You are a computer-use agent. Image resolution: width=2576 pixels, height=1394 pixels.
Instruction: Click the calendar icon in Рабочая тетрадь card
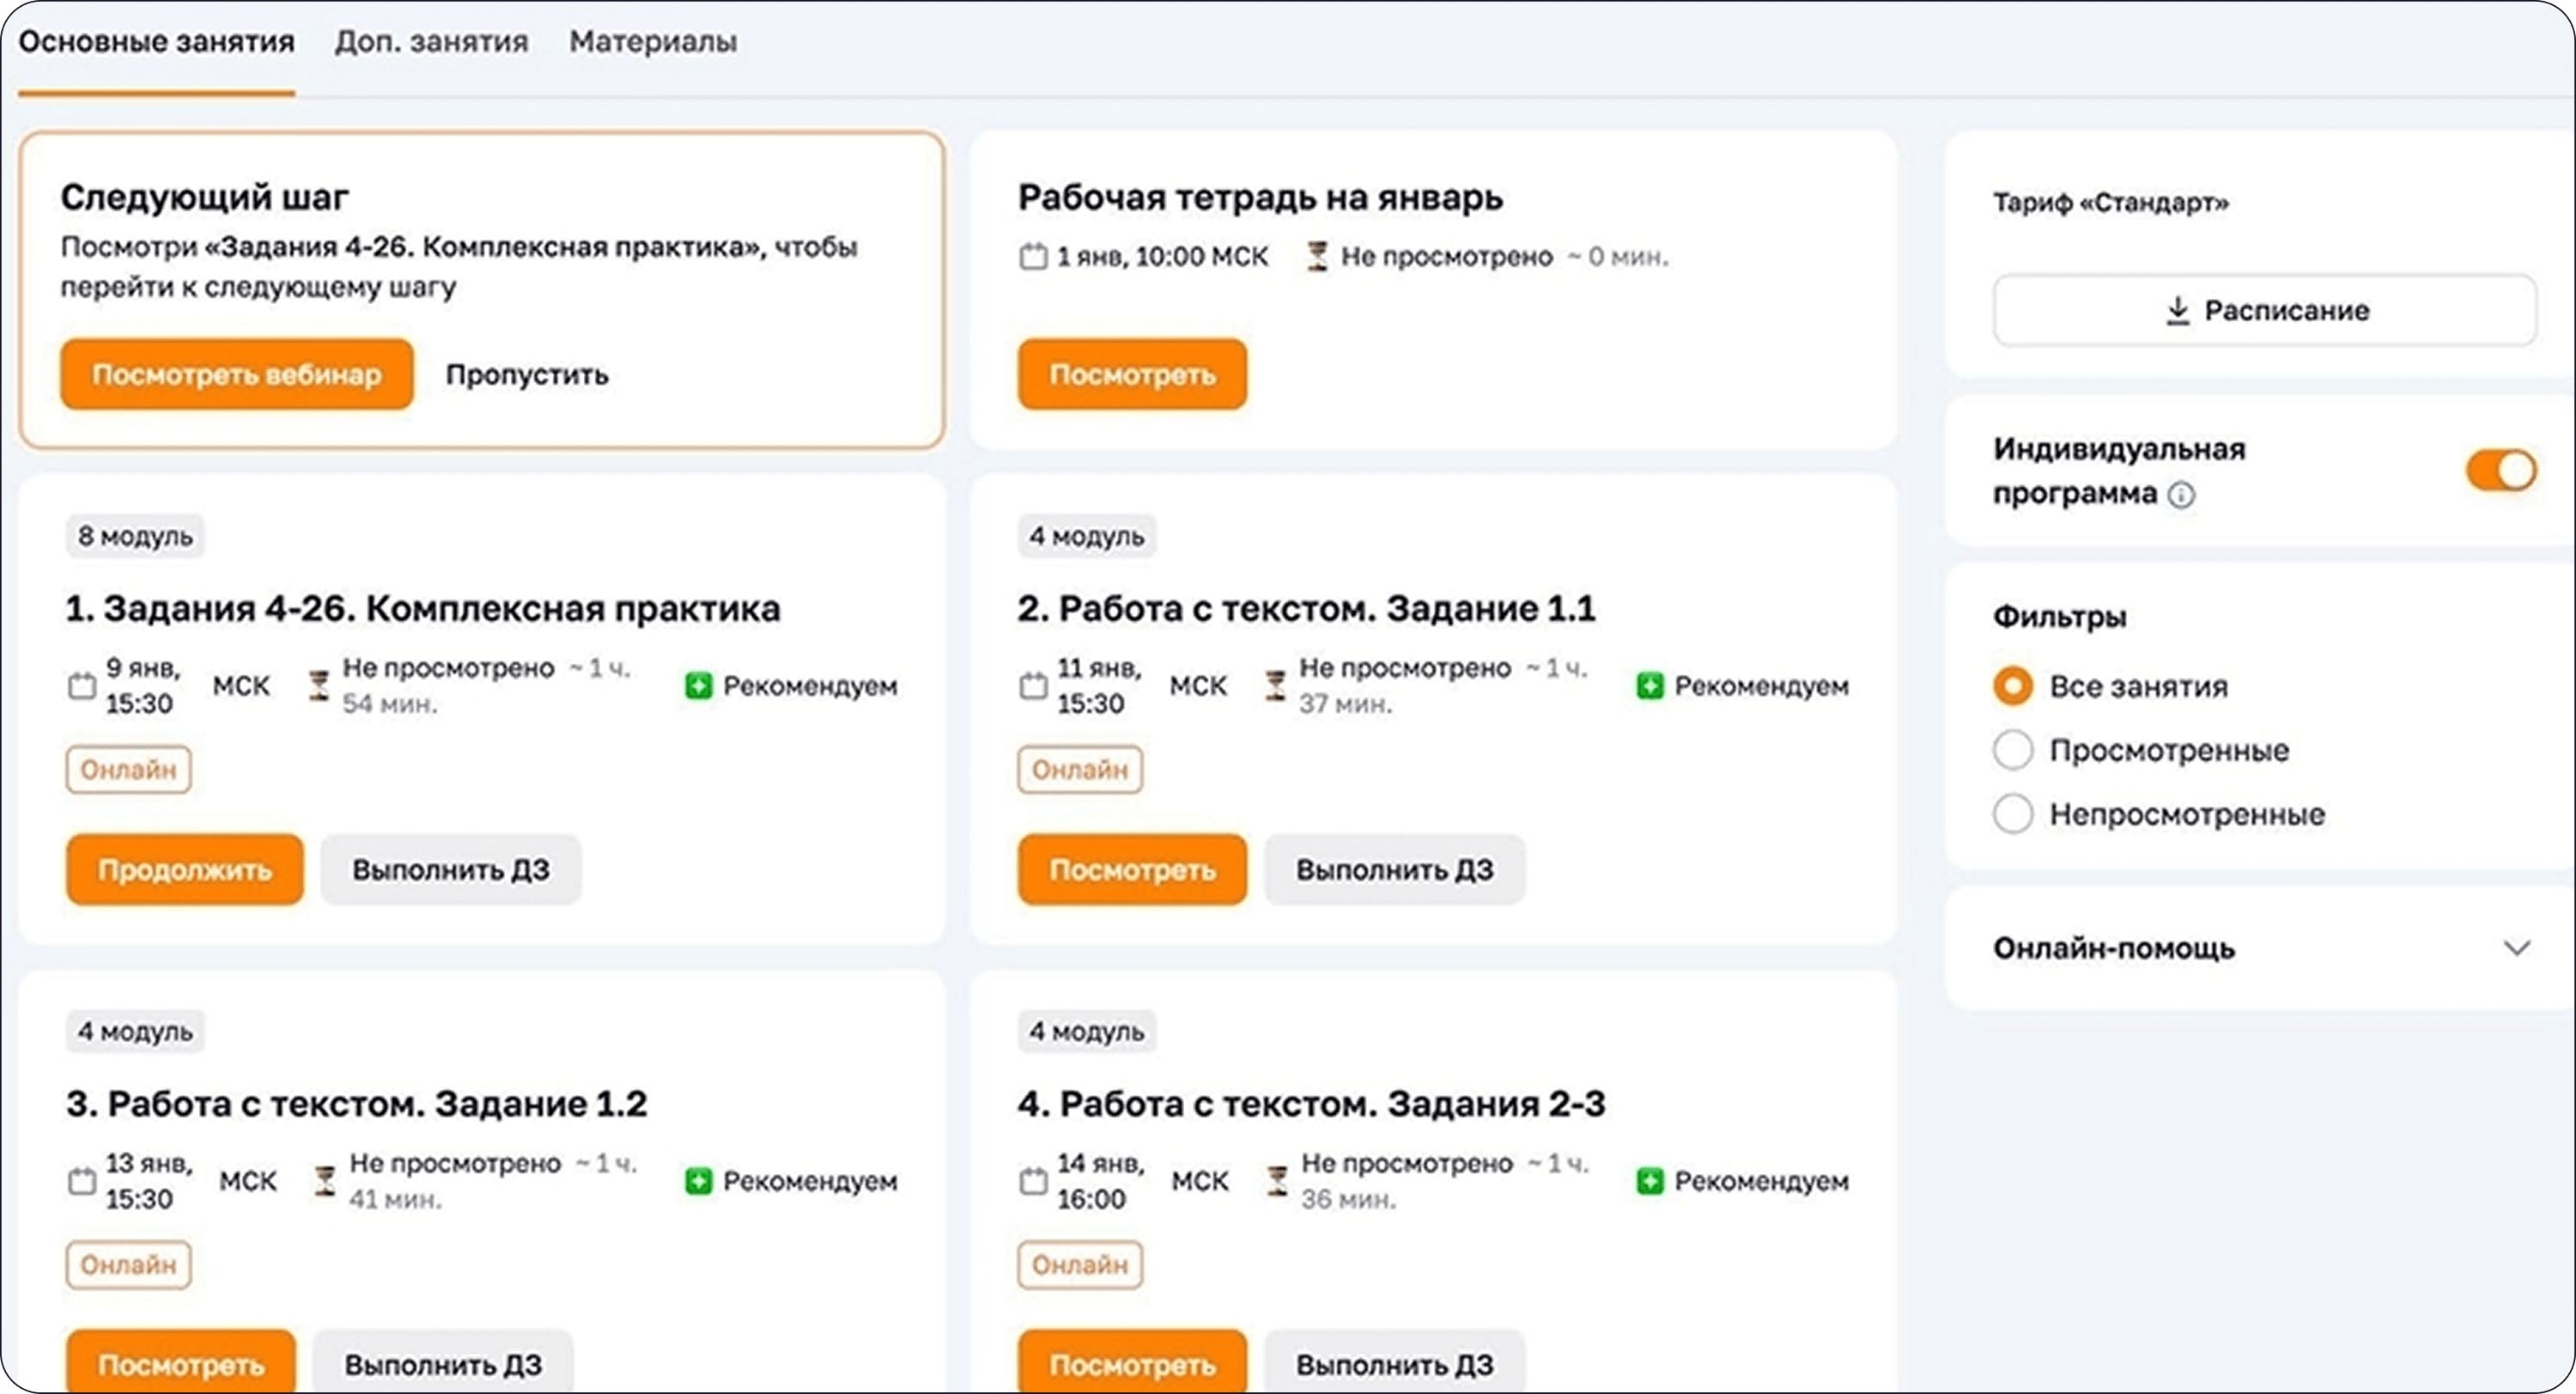point(1032,257)
